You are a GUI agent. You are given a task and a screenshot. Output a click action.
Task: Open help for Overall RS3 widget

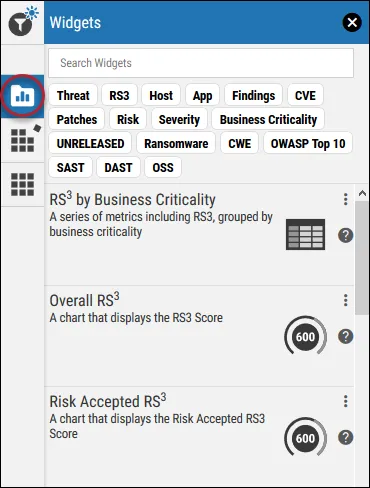(x=346, y=336)
